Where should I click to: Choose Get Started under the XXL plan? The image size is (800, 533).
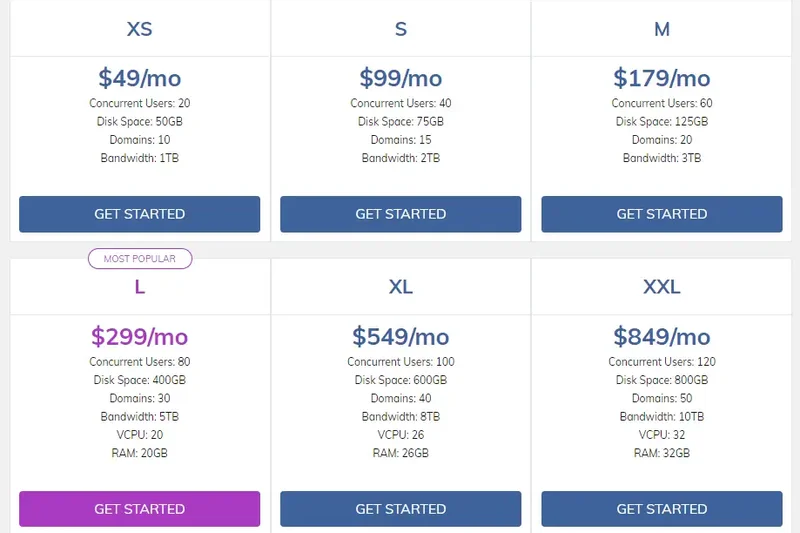pyautogui.click(x=661, y=509)
